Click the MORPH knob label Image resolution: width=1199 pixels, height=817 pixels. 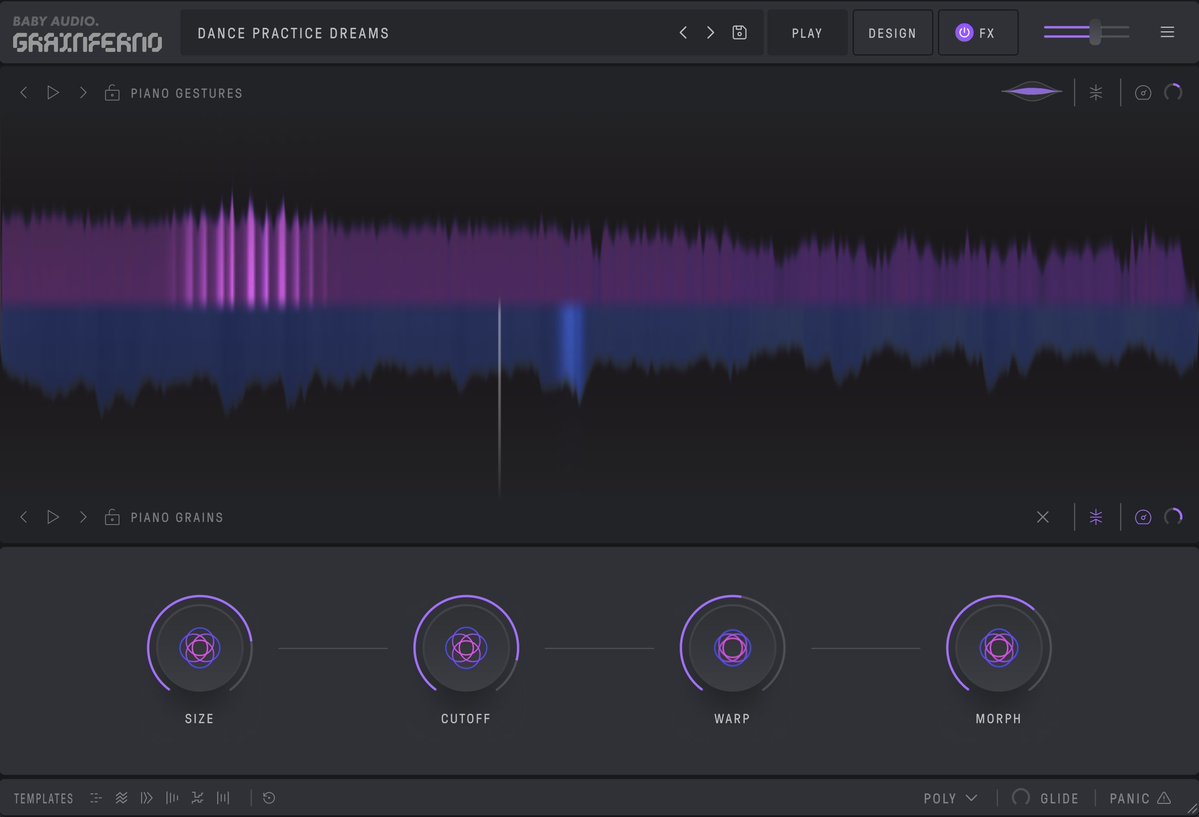coord(999,718)
